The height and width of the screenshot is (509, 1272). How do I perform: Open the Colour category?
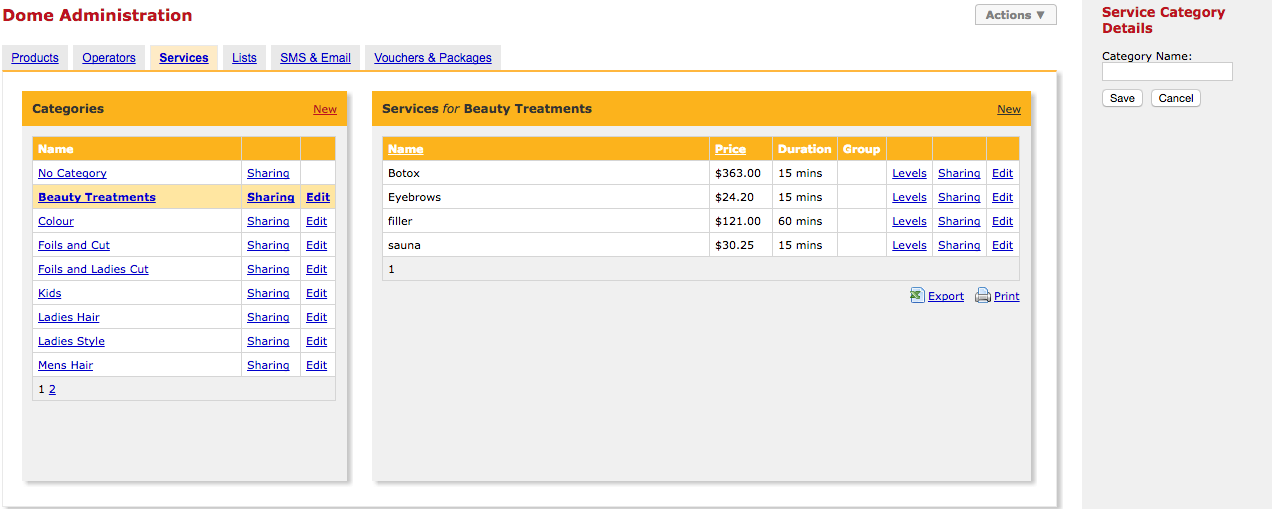[56, 221]
